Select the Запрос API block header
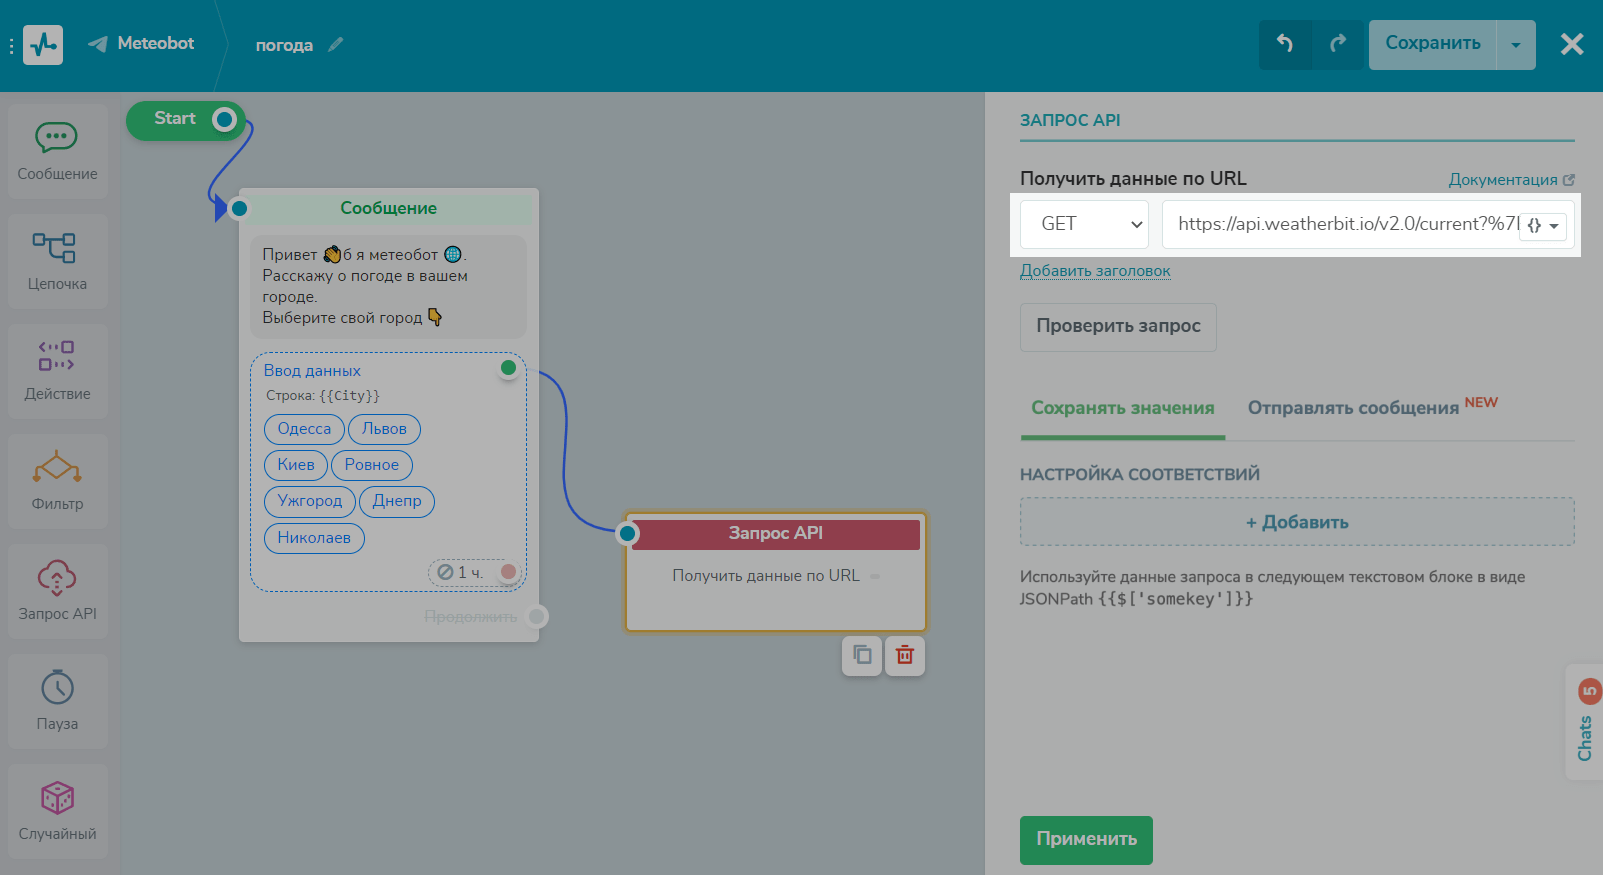The height and width of the screenshot is (875, 1603). point(776,534)
